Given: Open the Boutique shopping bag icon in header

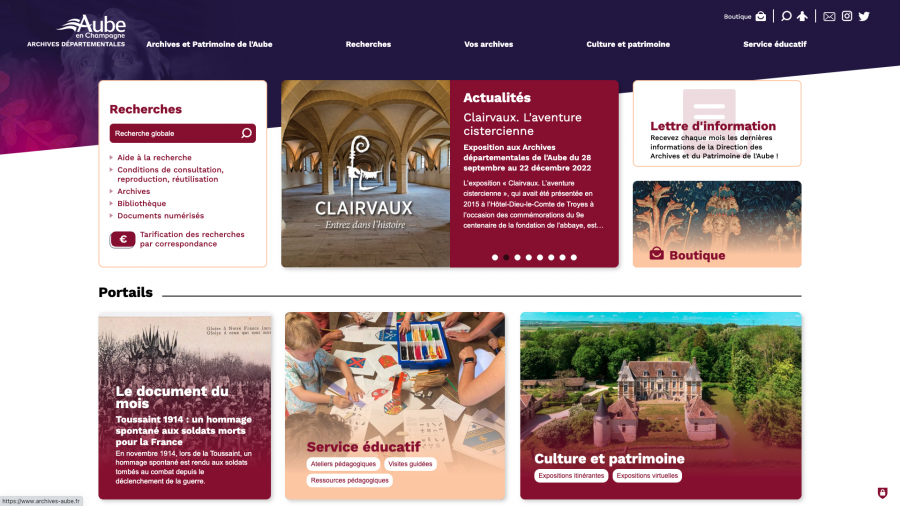Looking at the screenshot, I should click(x=761, y=16).
